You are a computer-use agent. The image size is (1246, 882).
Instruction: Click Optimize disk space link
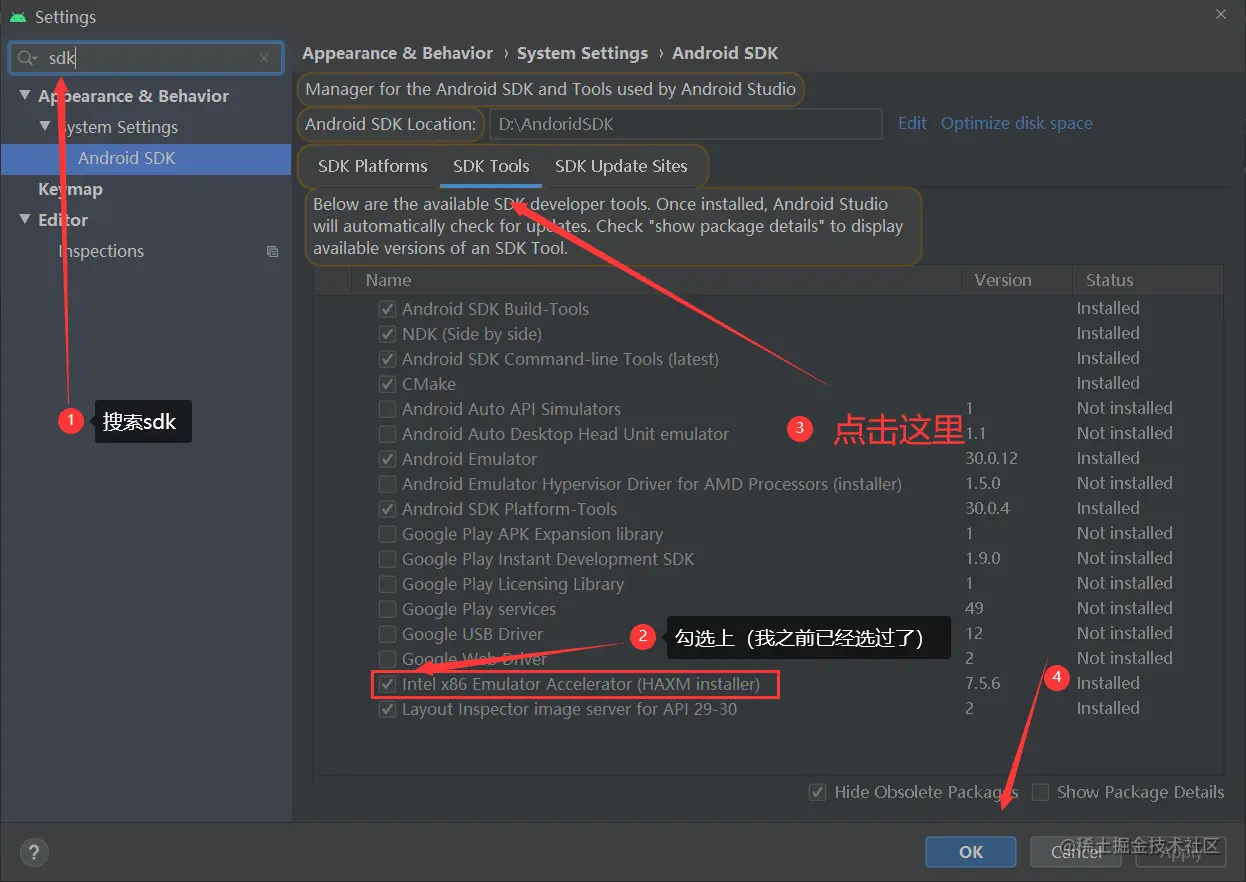[x=1017, y=123]
